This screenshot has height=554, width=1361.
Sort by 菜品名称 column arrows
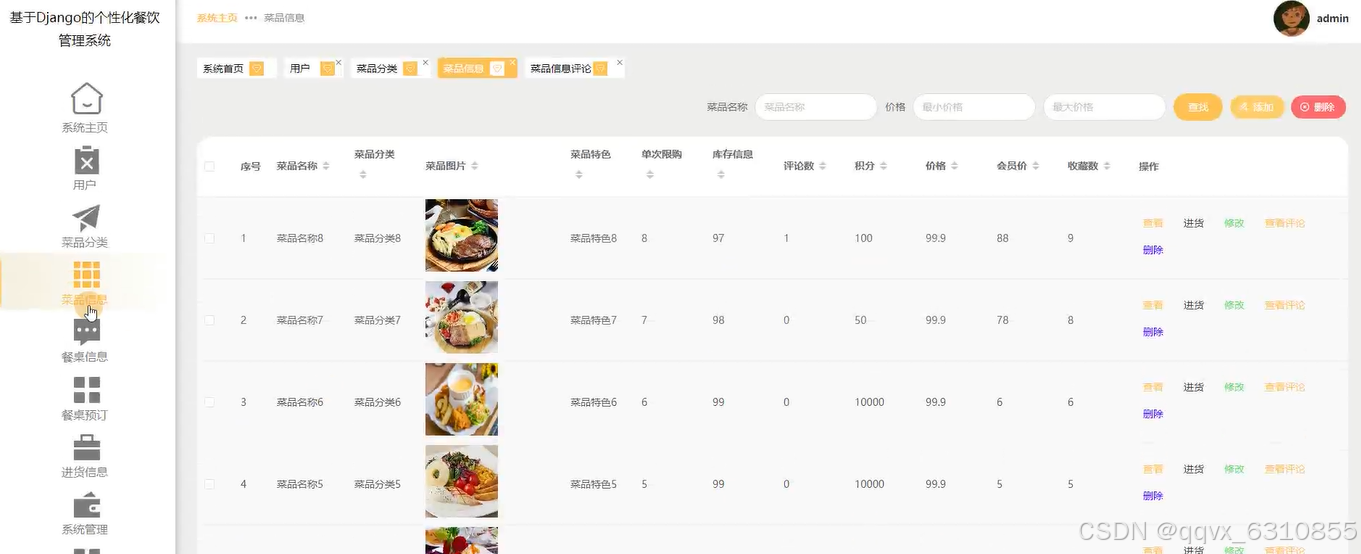tap(326, 166)
